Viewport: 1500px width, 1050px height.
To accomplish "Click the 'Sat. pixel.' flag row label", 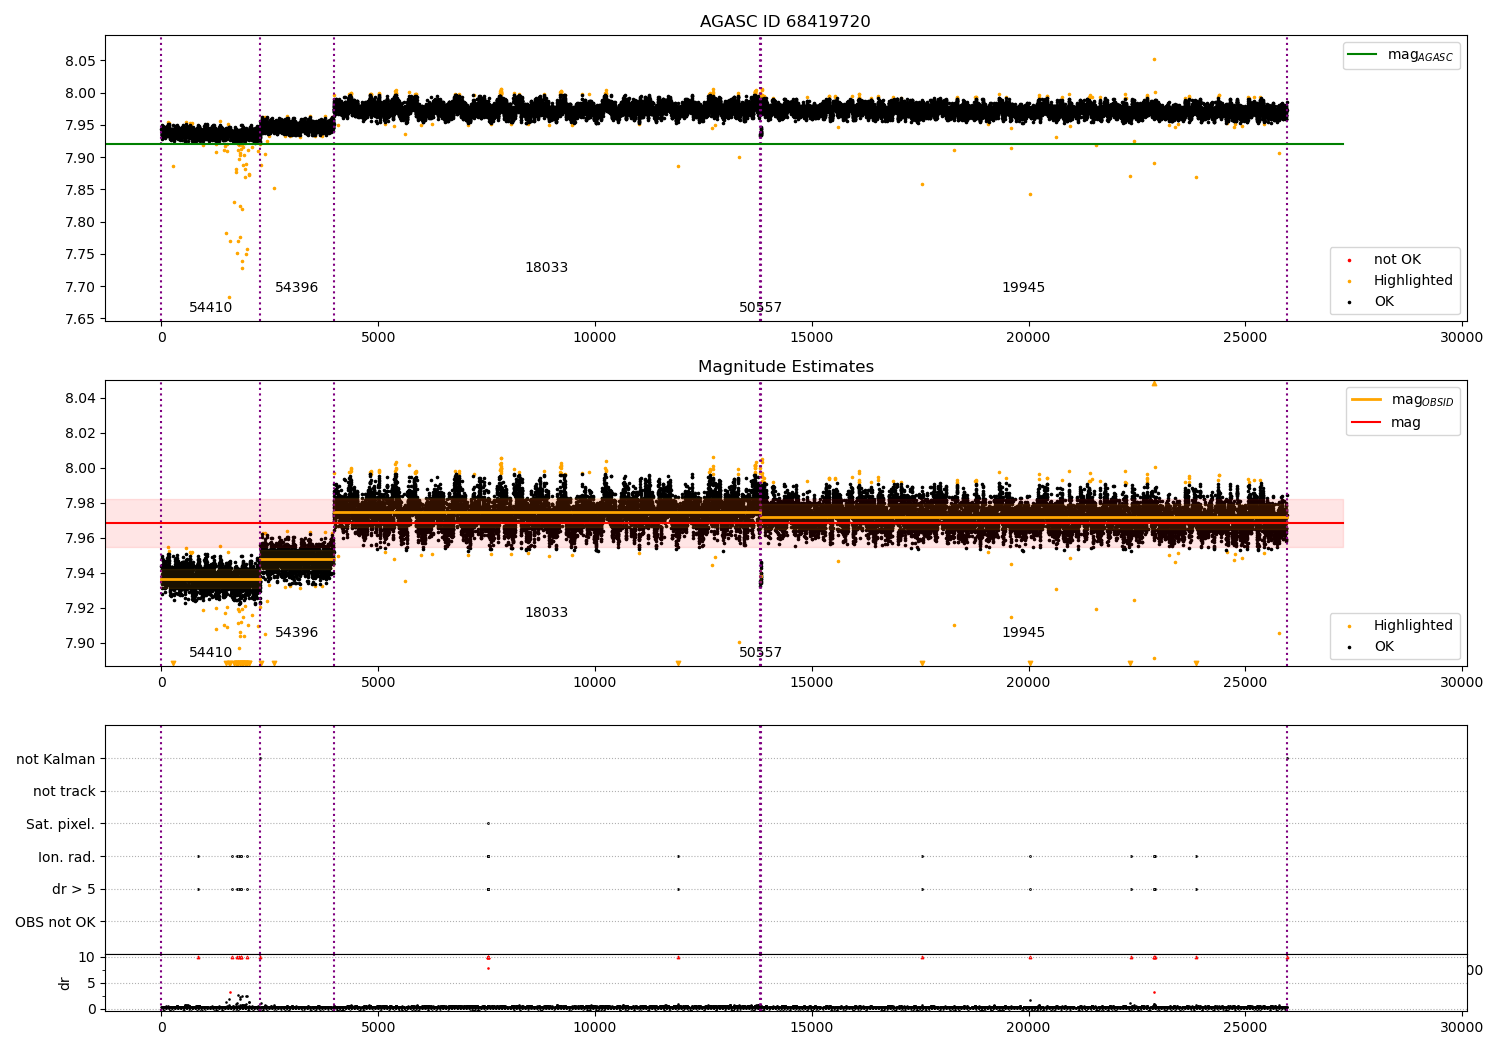I will coord(61,825).
